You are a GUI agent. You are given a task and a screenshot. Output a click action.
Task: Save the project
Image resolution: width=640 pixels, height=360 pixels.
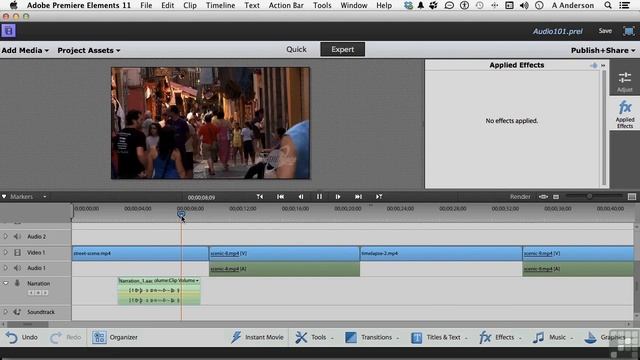[605, 31]
